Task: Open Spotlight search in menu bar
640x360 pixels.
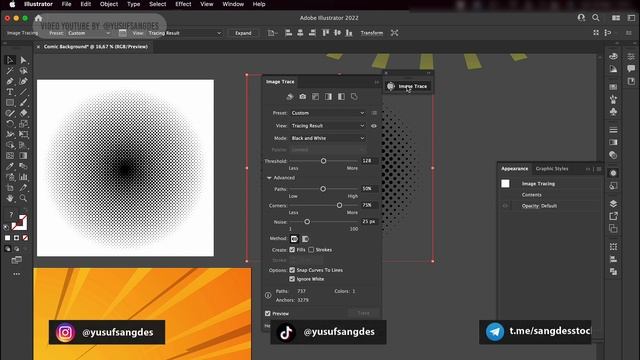Action: pyautogui.click(x=596, y=18)
